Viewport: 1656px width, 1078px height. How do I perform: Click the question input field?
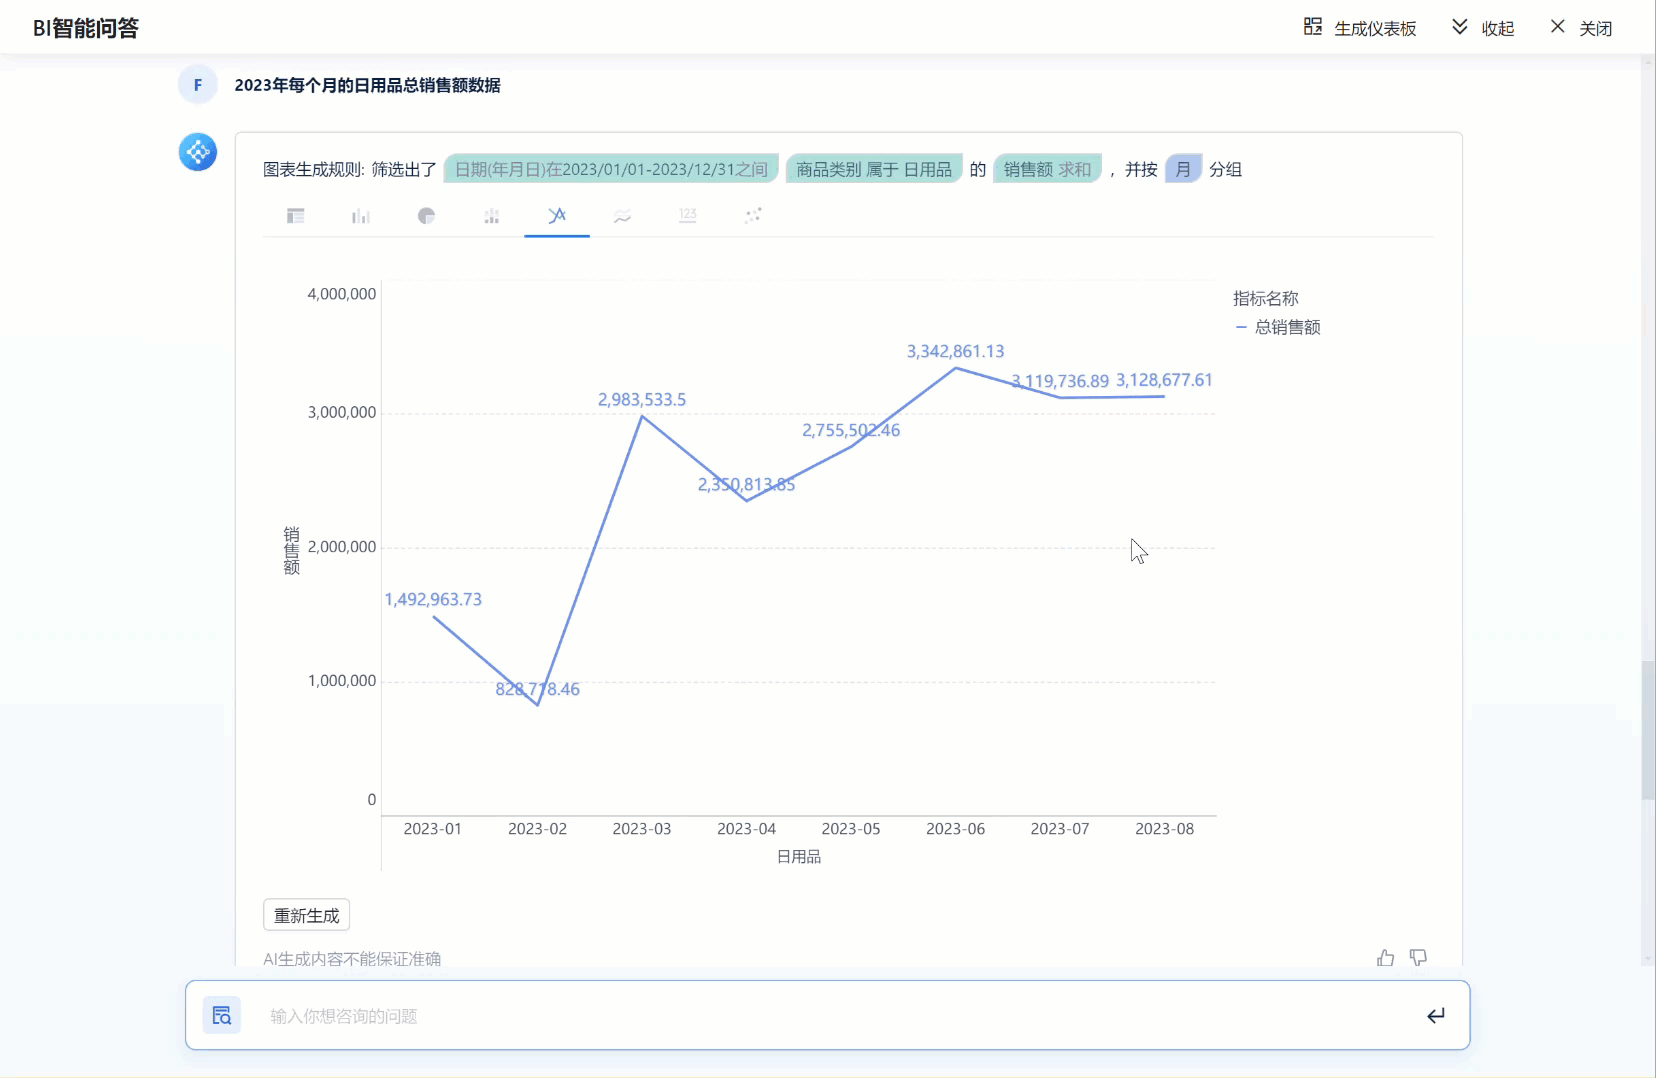click(x=828, y=1015)
